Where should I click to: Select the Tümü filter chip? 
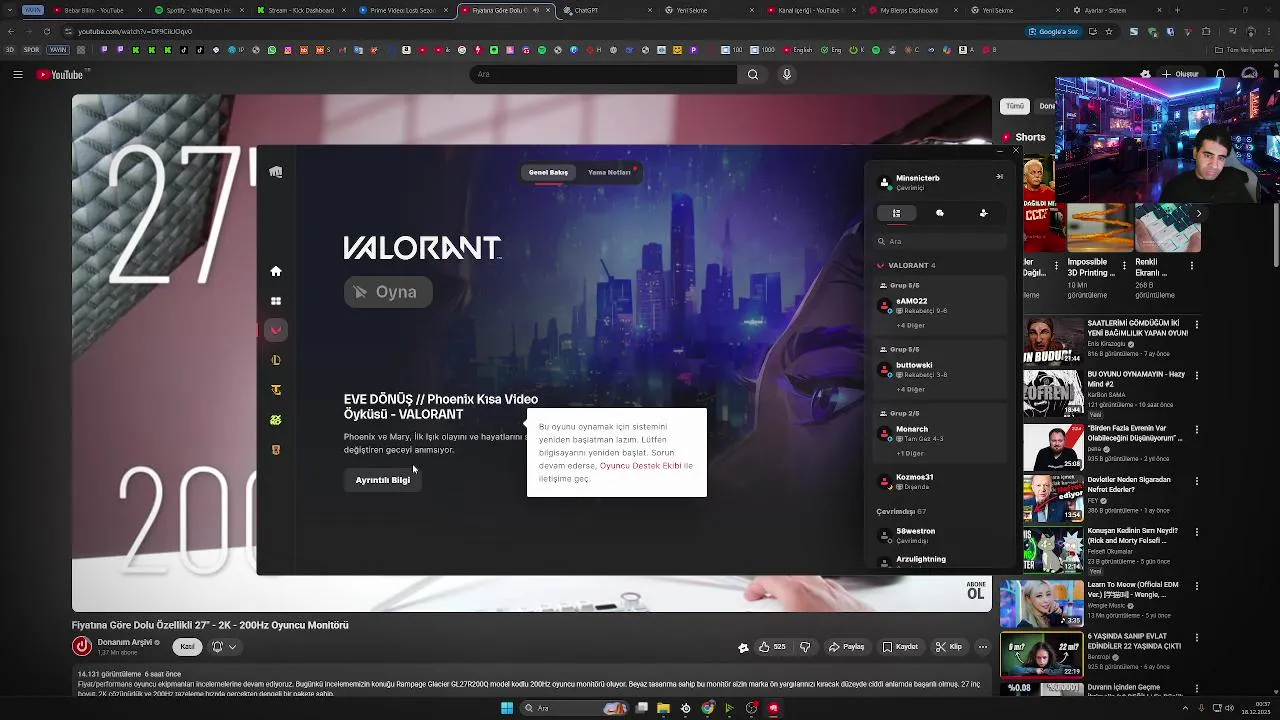click(x=1014, y=106)
